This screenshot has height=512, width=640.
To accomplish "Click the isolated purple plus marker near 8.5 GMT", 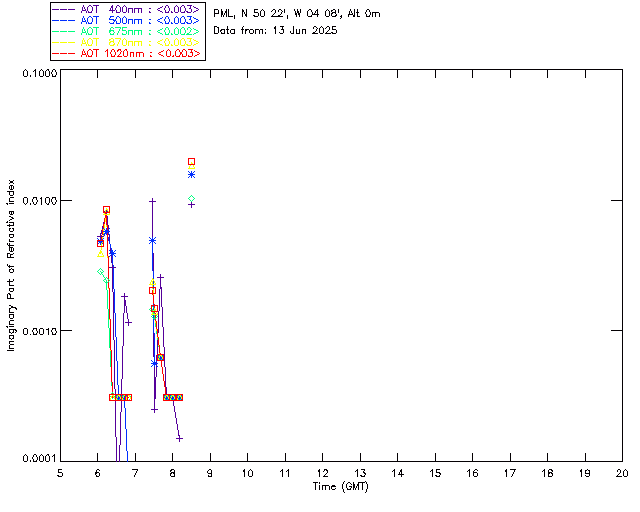I will [x=191, y=205].
